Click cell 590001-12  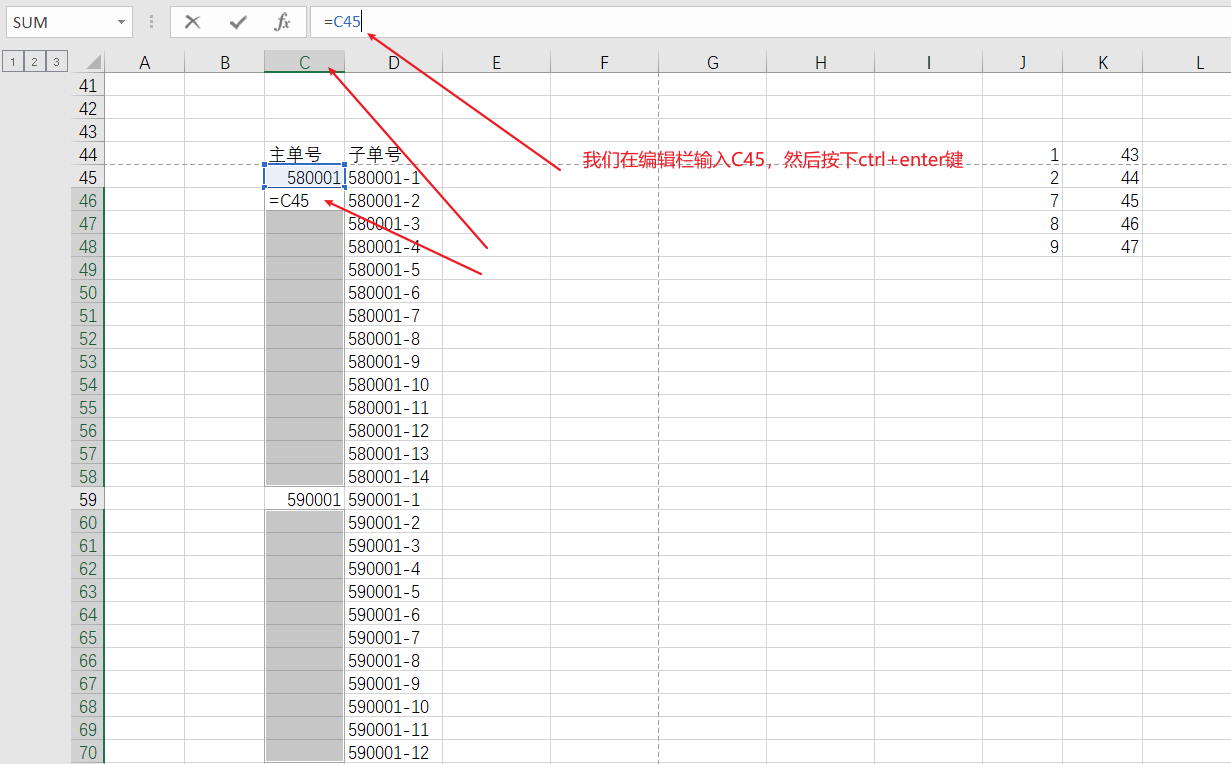[x=394, y=752]
